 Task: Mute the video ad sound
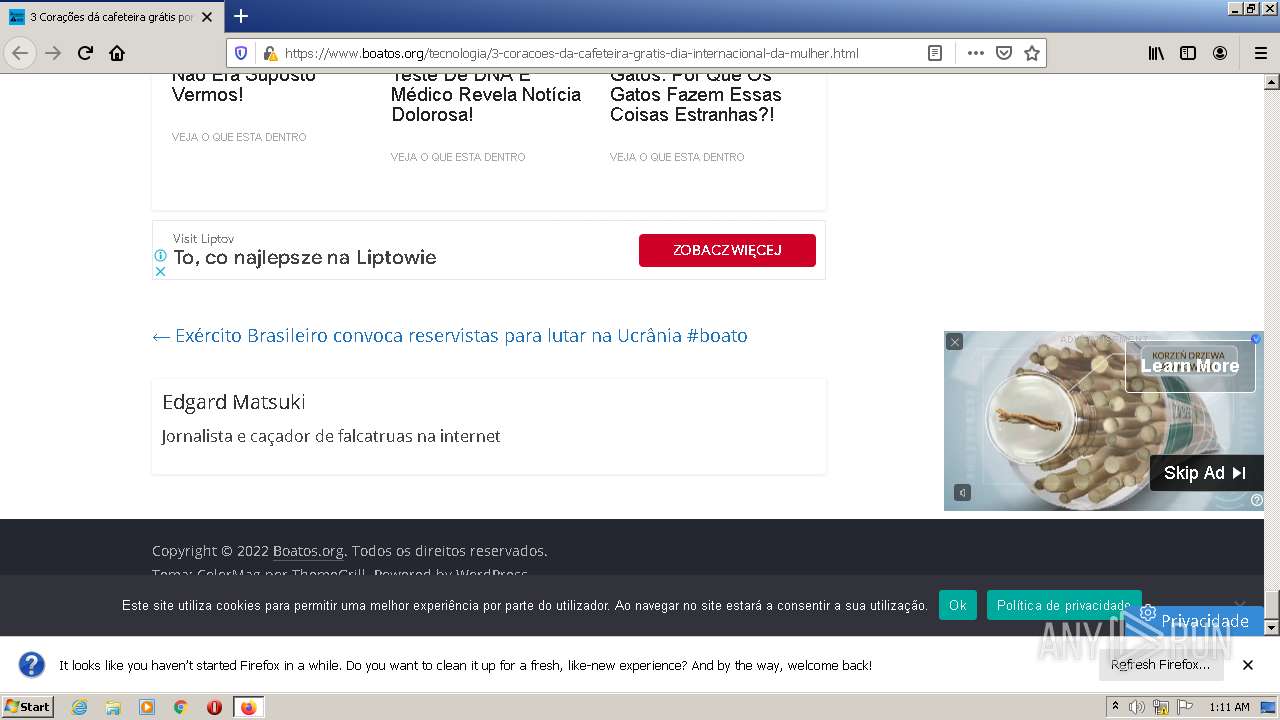(962, 492)
